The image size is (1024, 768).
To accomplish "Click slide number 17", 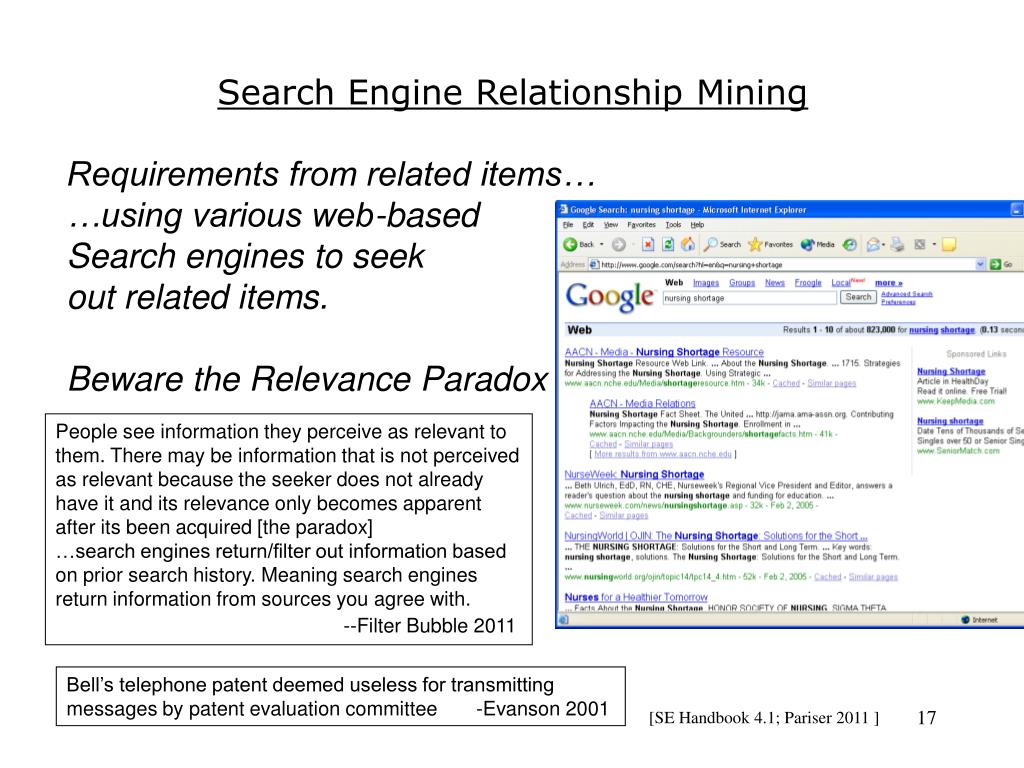I will pyautogui.click(x=927, y=718).
